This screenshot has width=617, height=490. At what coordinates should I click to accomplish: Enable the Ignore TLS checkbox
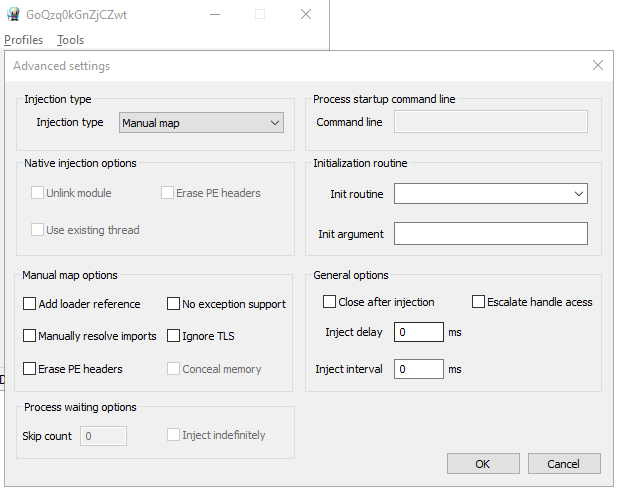pyautogui.click(x=174, y=336)
